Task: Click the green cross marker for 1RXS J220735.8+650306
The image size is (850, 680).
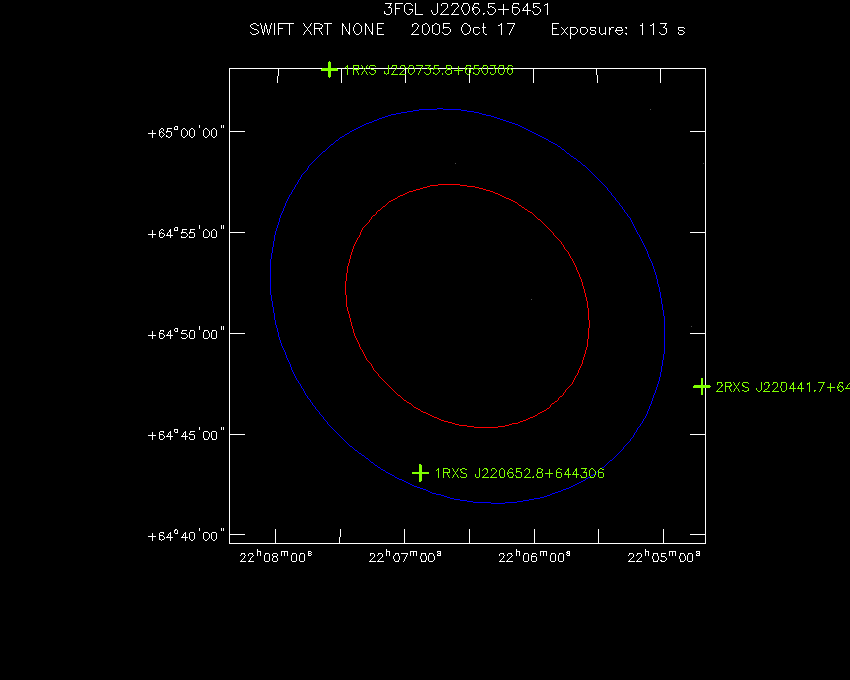Action: click(x=329, y=69)
